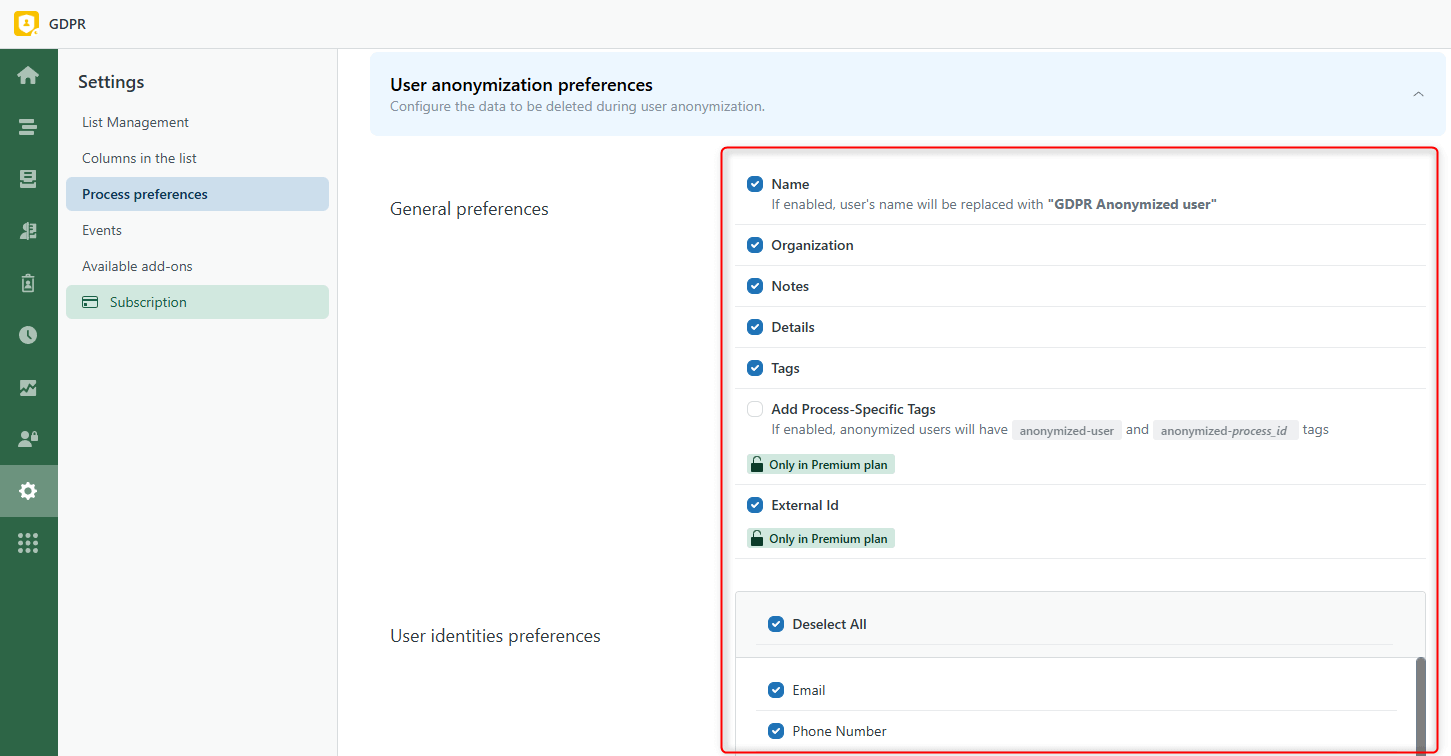Image resolution: width=1451 pixels, height=756 pixels.
Task: Open Events settings
Action: [x=197, y=230]
